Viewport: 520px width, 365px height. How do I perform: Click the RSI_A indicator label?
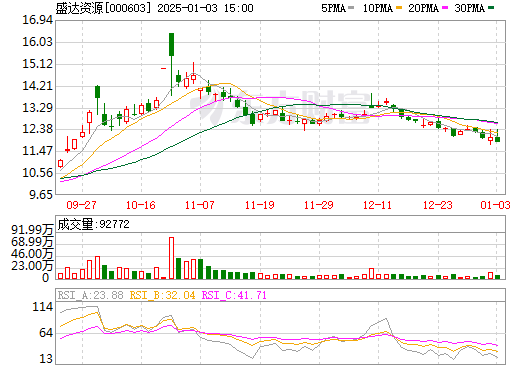click(90, 295)
